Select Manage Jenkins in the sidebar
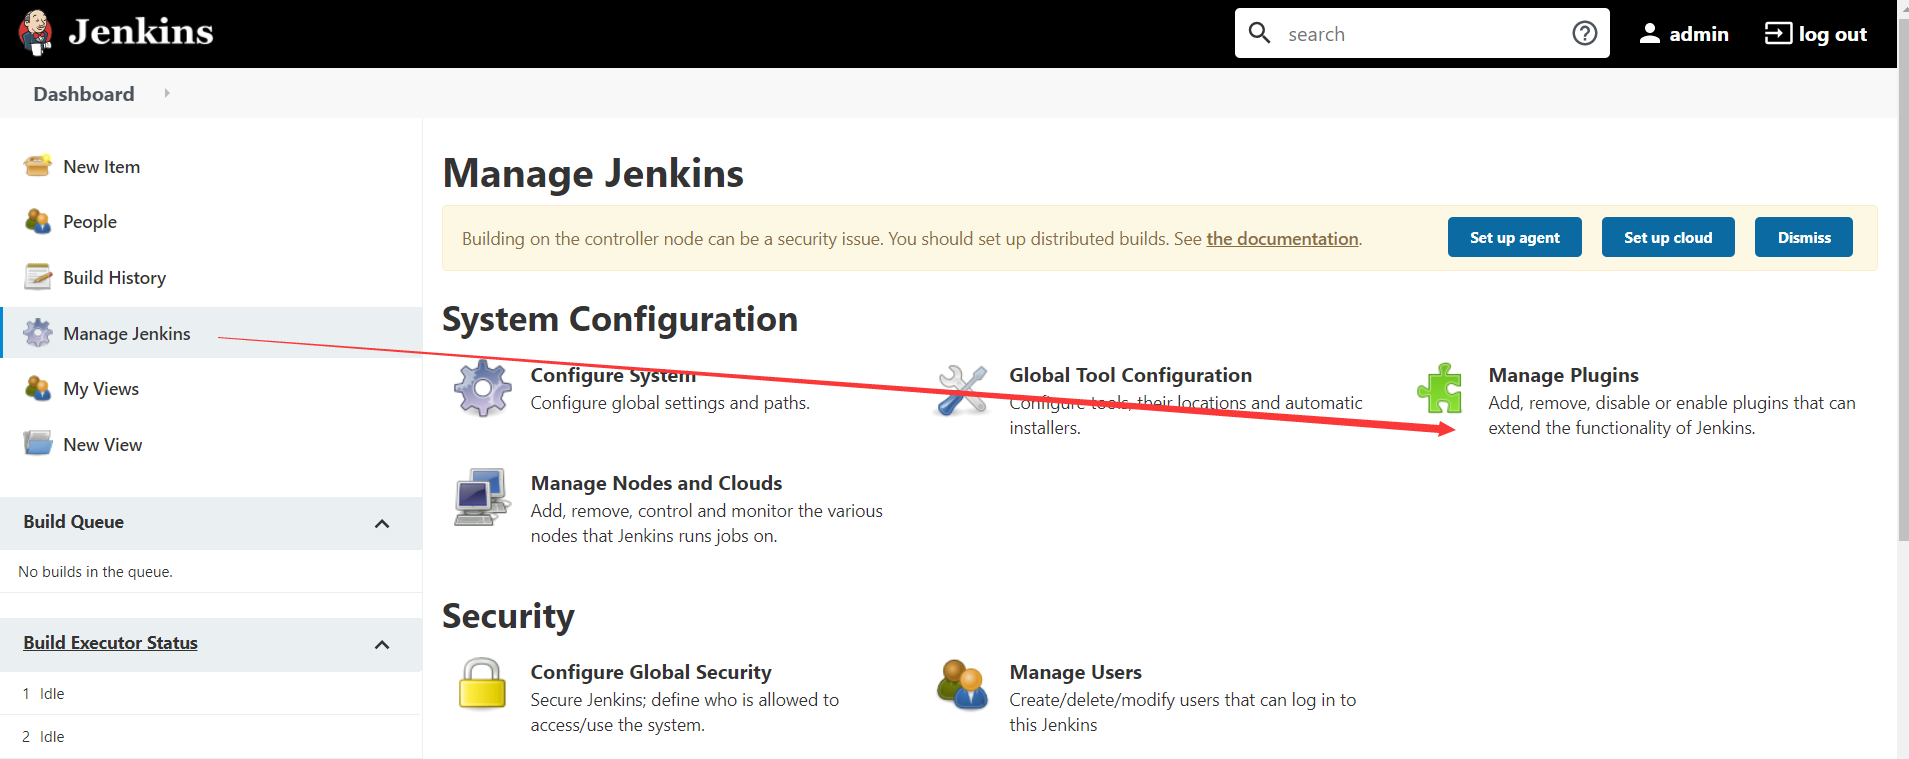The width and height of the screenshot is (1909, 759). click(x=126, y=334)
